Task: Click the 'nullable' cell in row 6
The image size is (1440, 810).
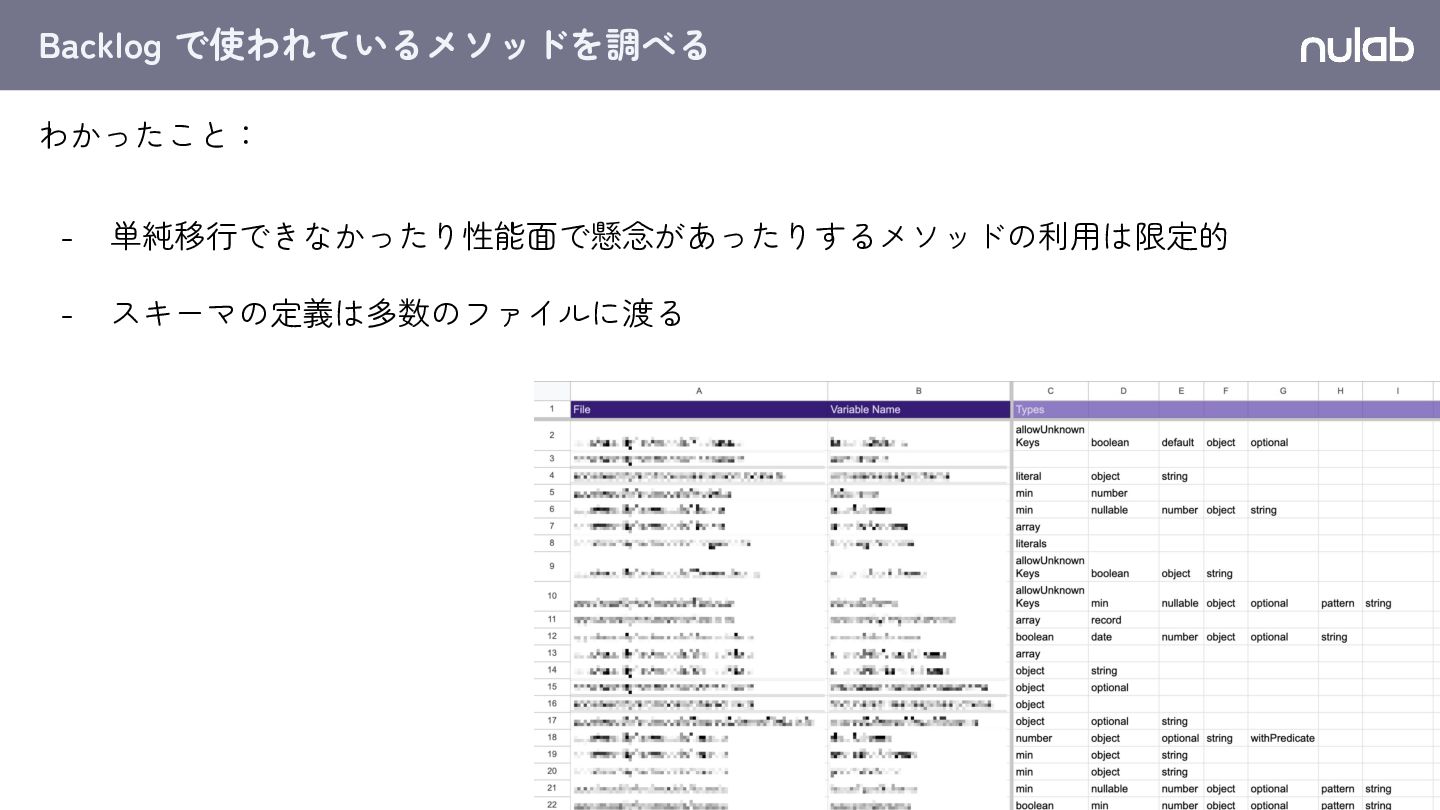Action: coord(1123,510)
